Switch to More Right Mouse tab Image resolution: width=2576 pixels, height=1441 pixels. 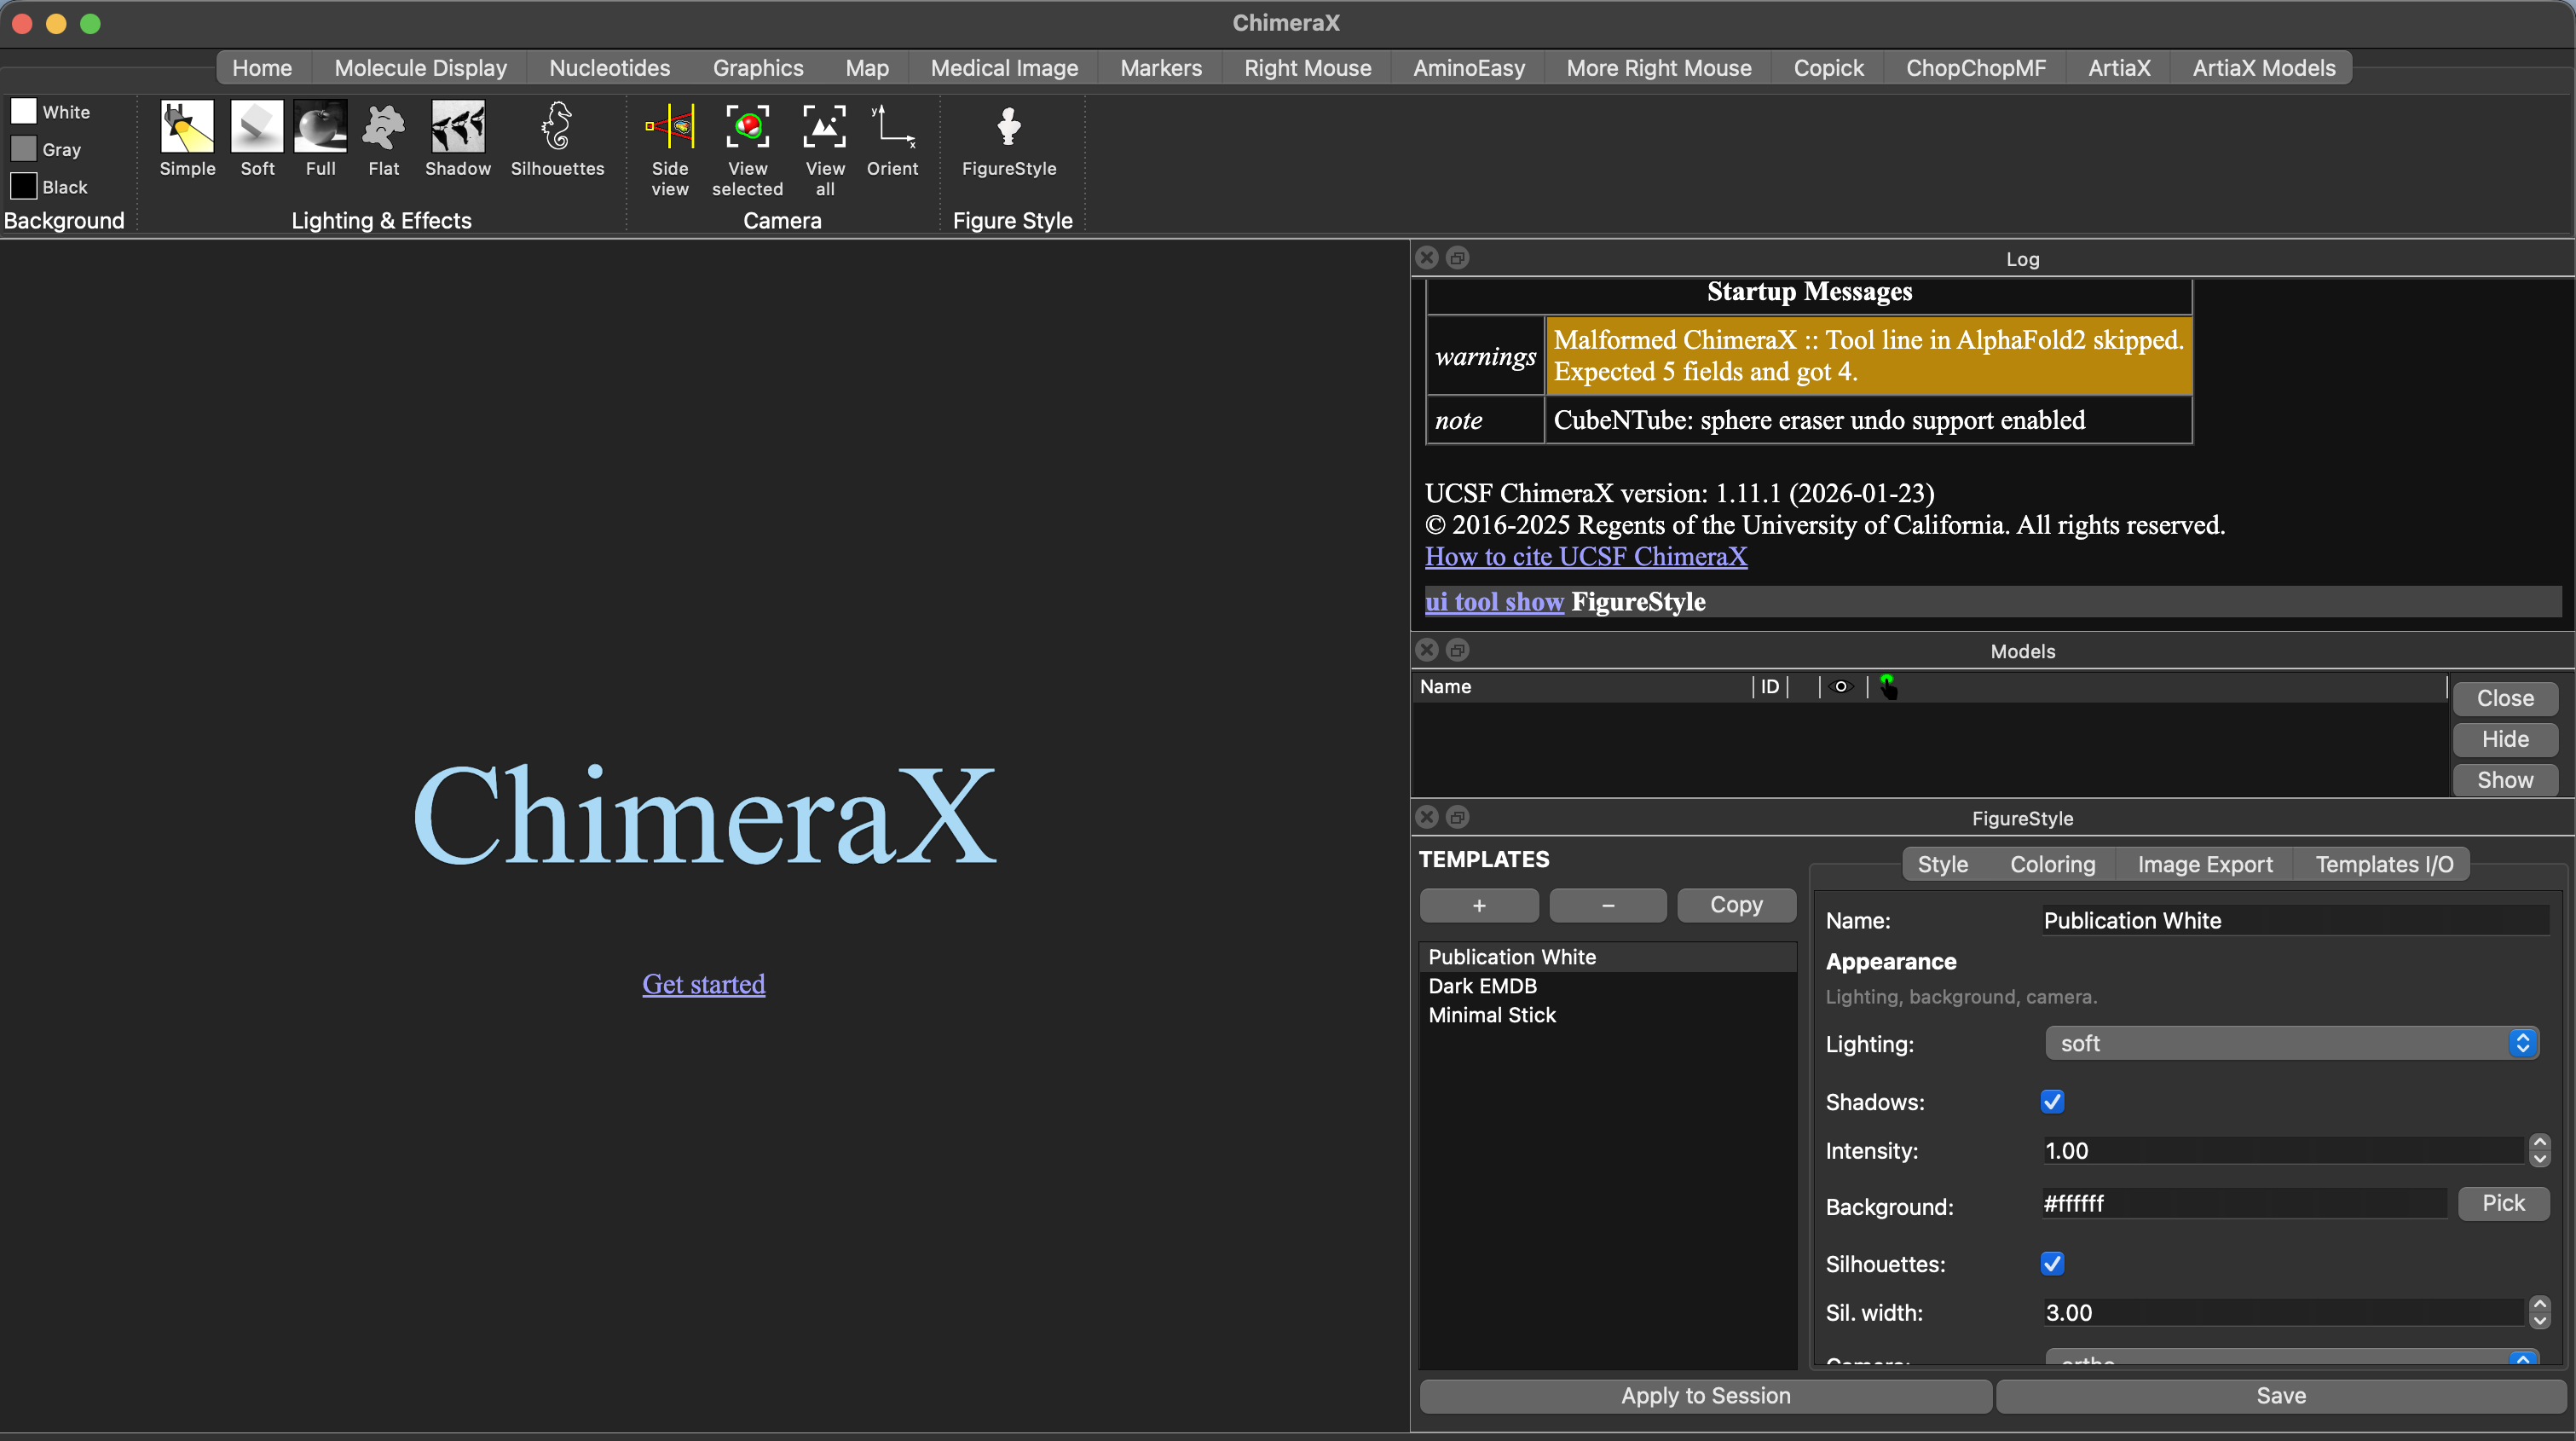coord(1659,68)
